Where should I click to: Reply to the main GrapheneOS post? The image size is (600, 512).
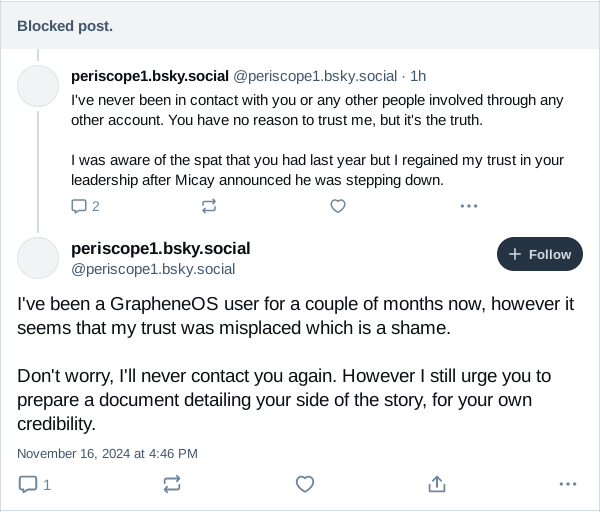(x=34, y=484)
